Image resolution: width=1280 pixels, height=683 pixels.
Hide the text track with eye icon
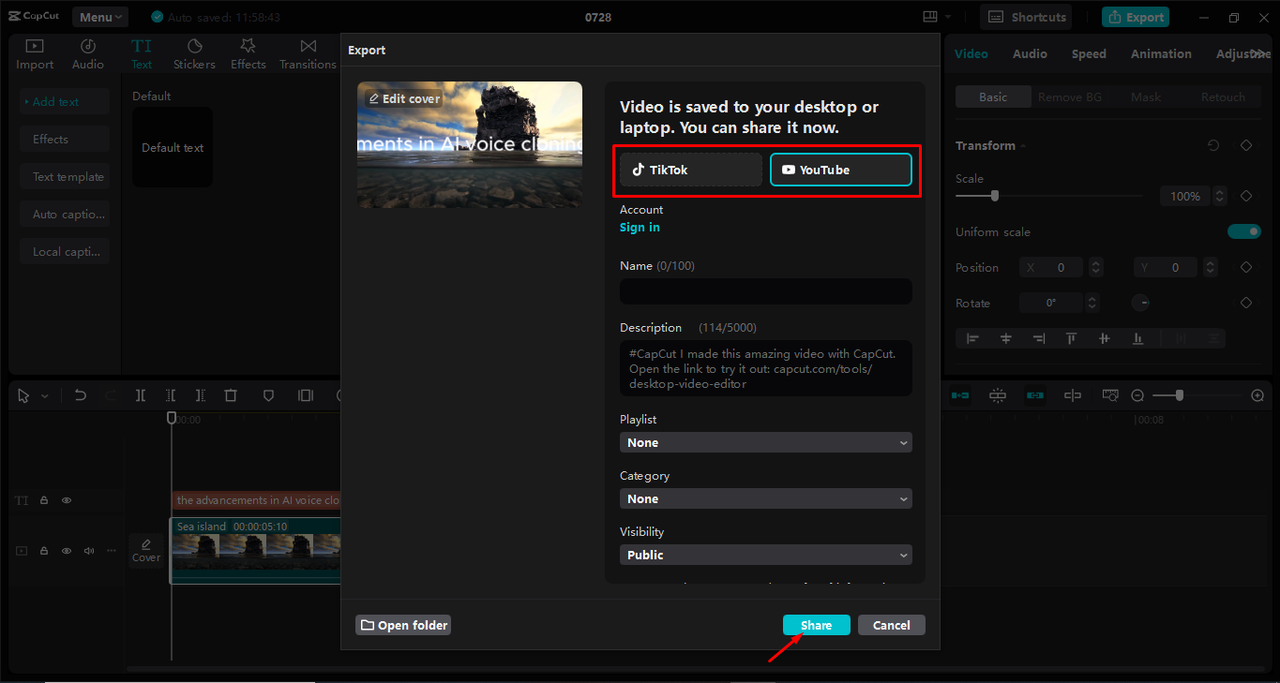(x=67, y=500)
